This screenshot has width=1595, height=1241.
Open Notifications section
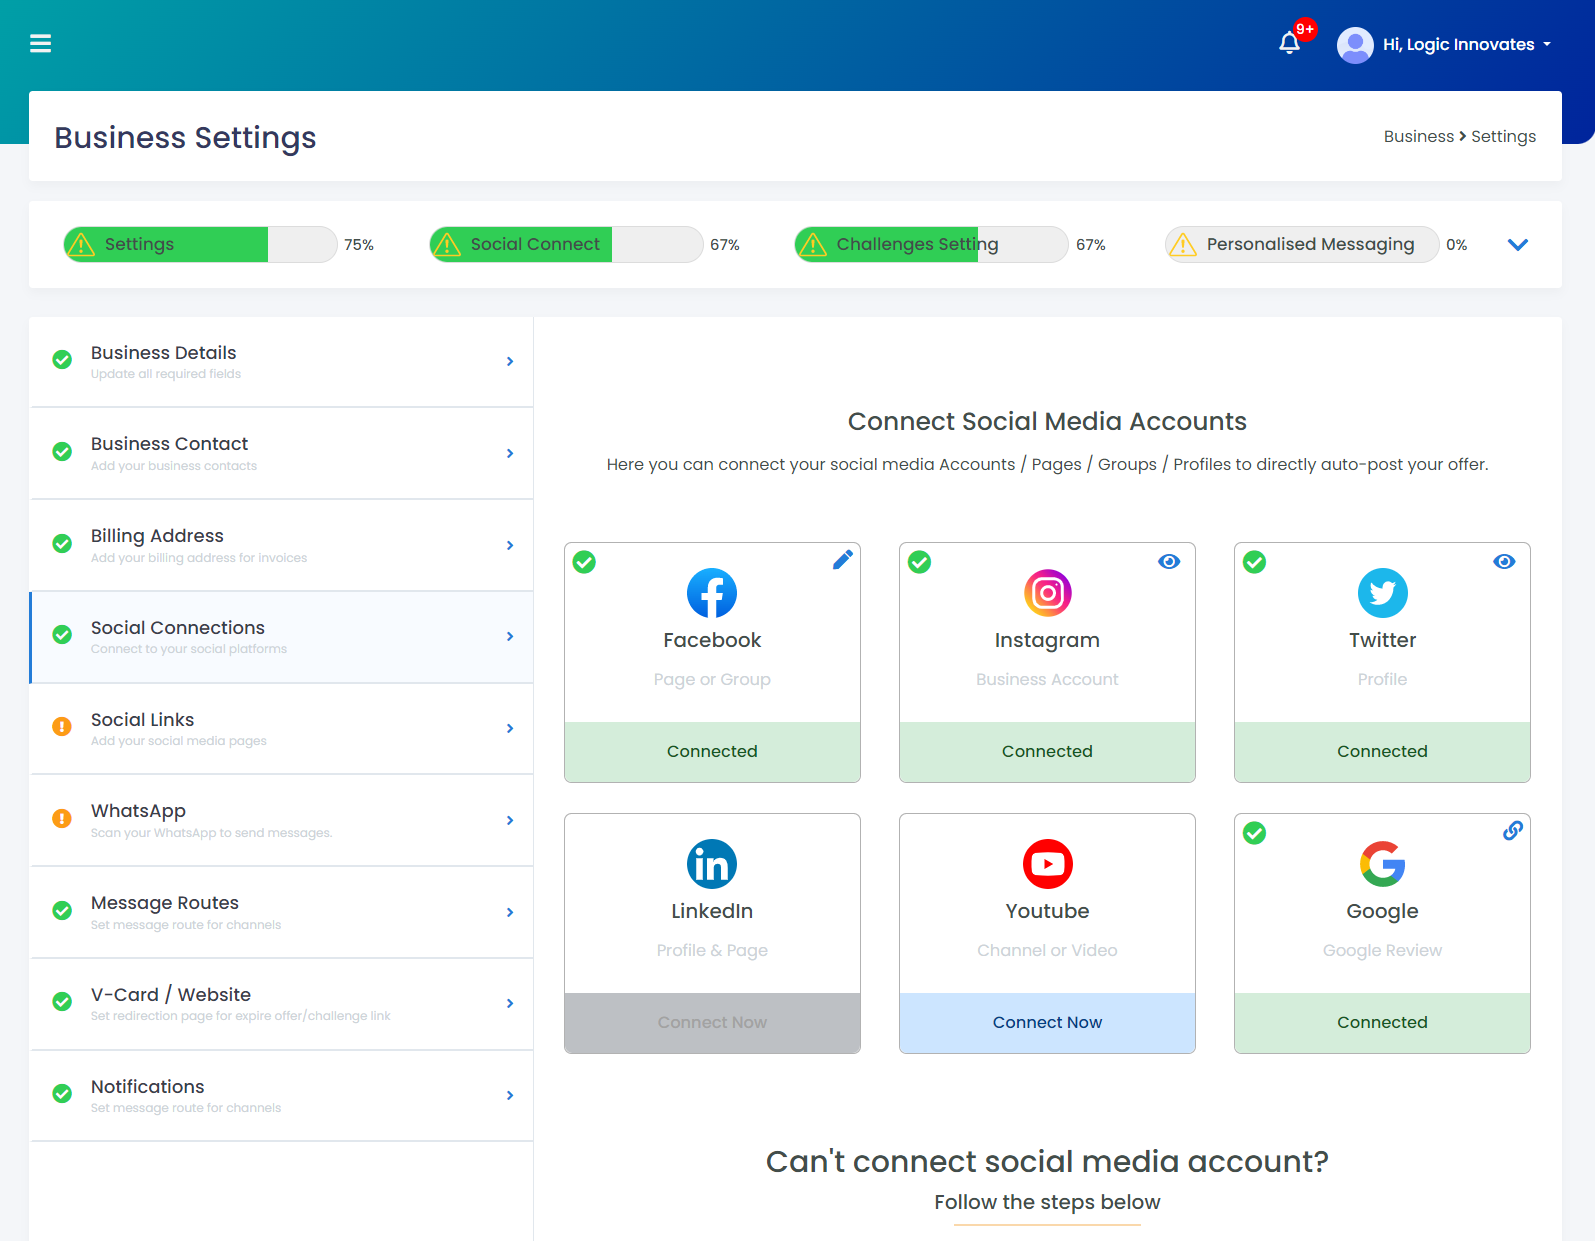click(x=281, y=1096)
